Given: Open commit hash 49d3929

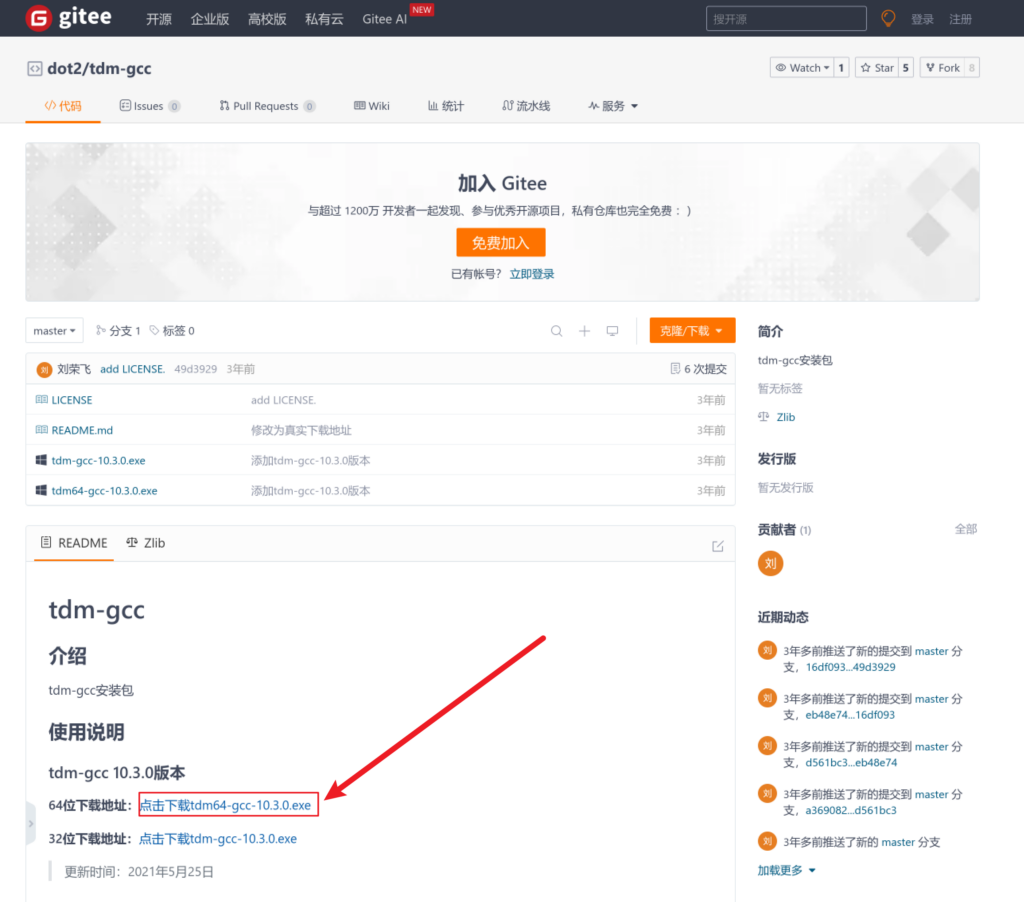Looking at the screenshot, I should coord(195,369).
